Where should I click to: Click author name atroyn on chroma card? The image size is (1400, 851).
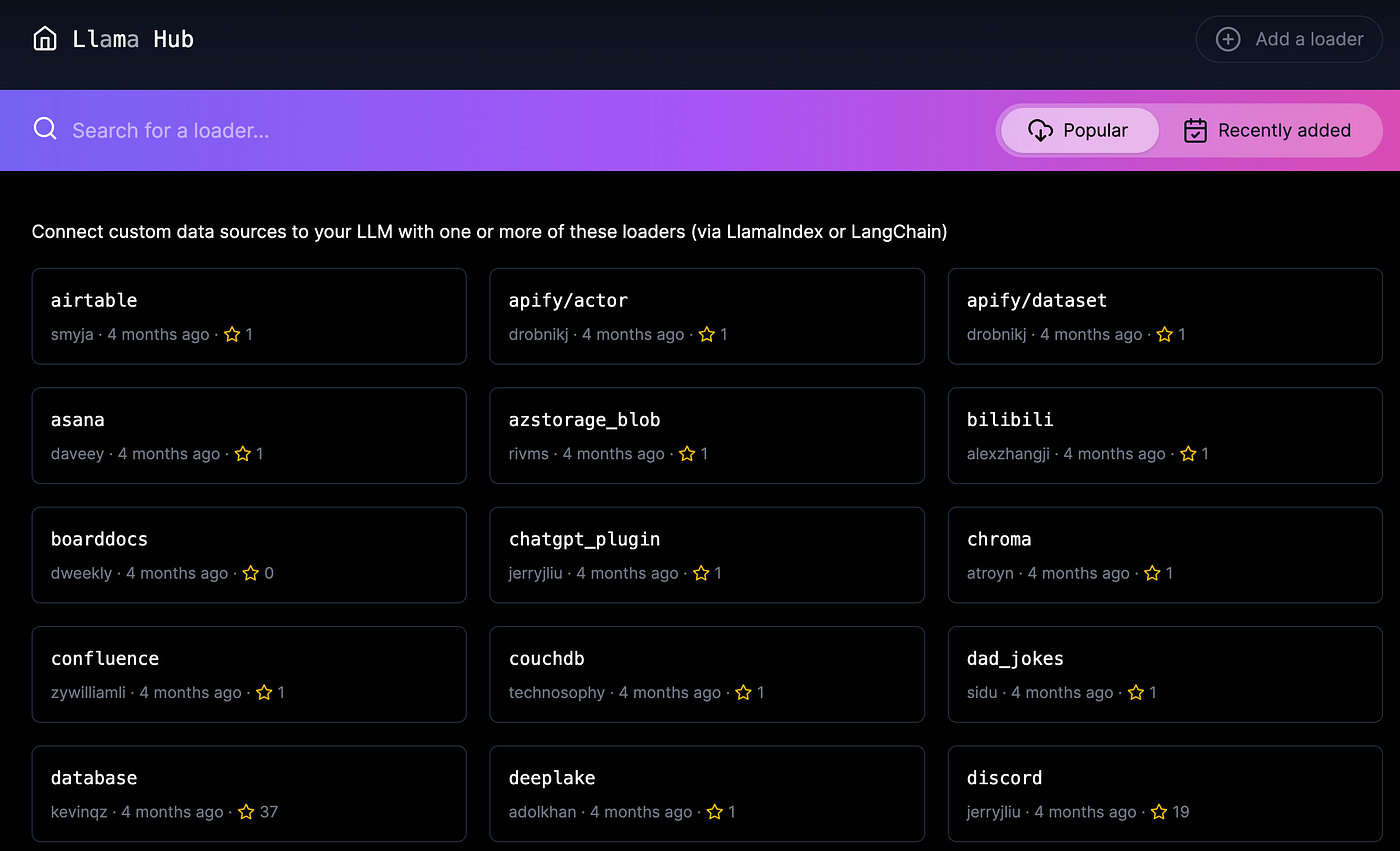(x=990, y=573)
